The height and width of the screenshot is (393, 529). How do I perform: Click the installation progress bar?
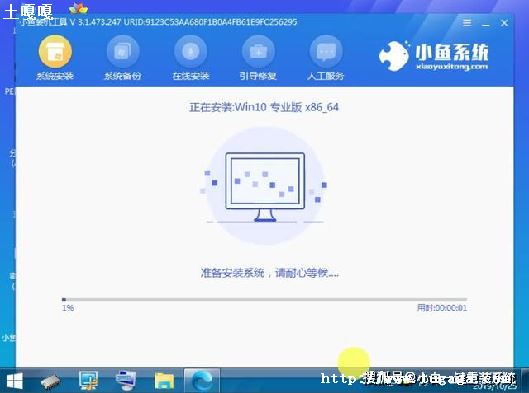point(264,299)
